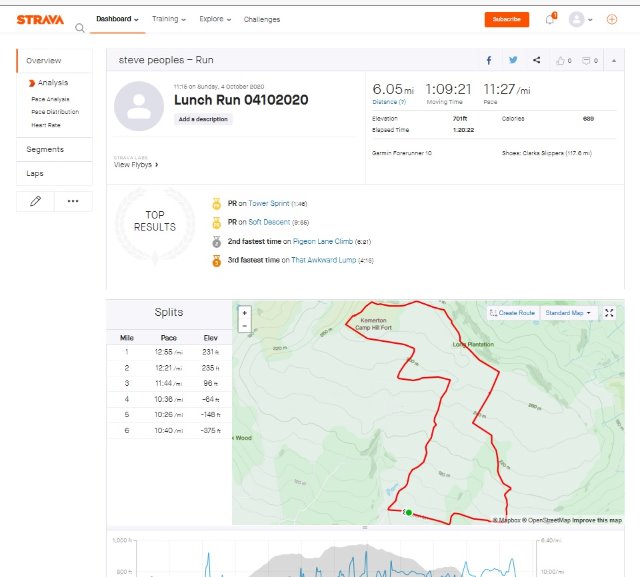Viewport: 640px width, 577px height.
Task: Toggle the map fullscreen view
Action: (609, 313)
